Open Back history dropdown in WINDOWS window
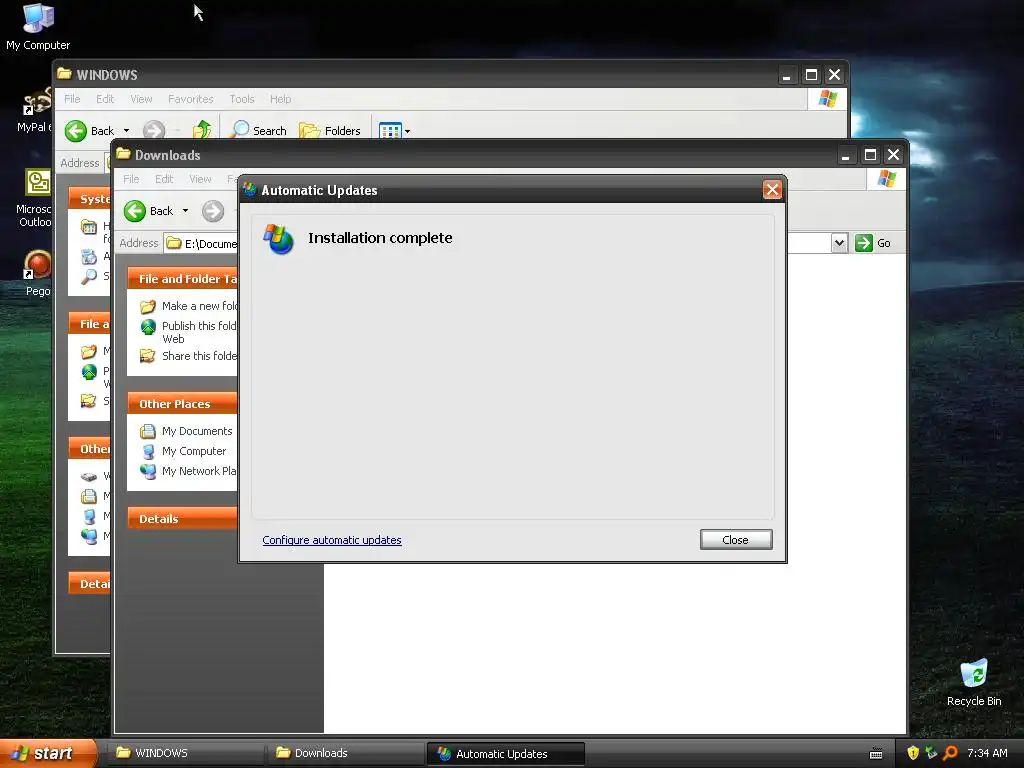The height and width of the screenshot is (768, 1024). point(127,131)
